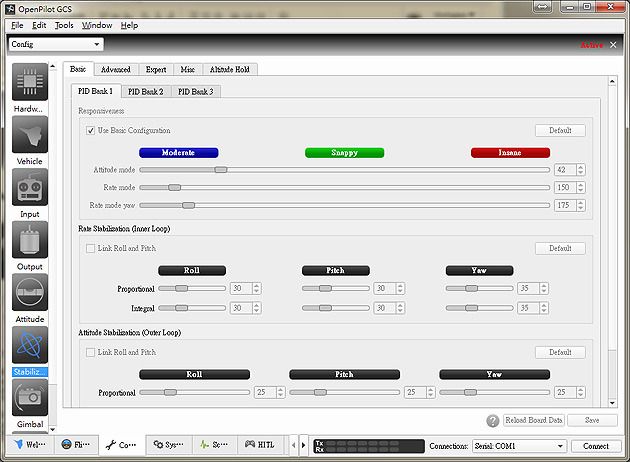Open the File menu
This screenshot has width=630, height=462.
pos(17,25)
